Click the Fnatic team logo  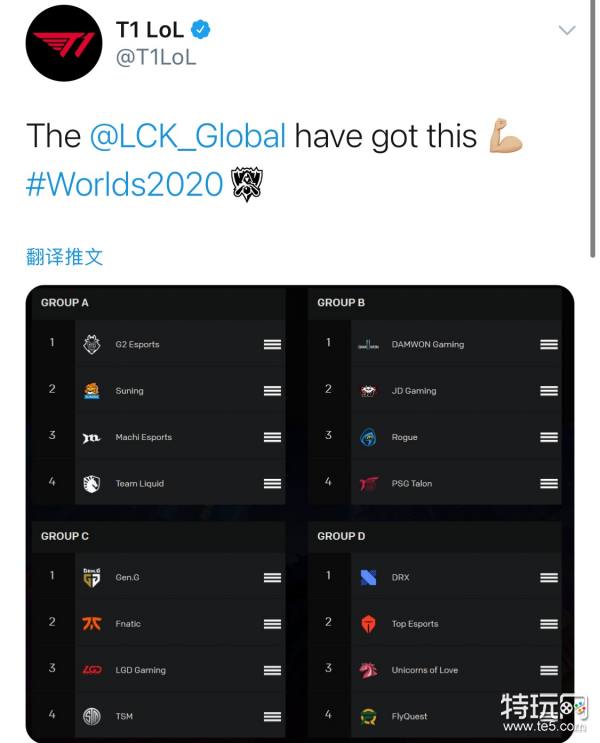pyautogui.click(x=92, y=624)
